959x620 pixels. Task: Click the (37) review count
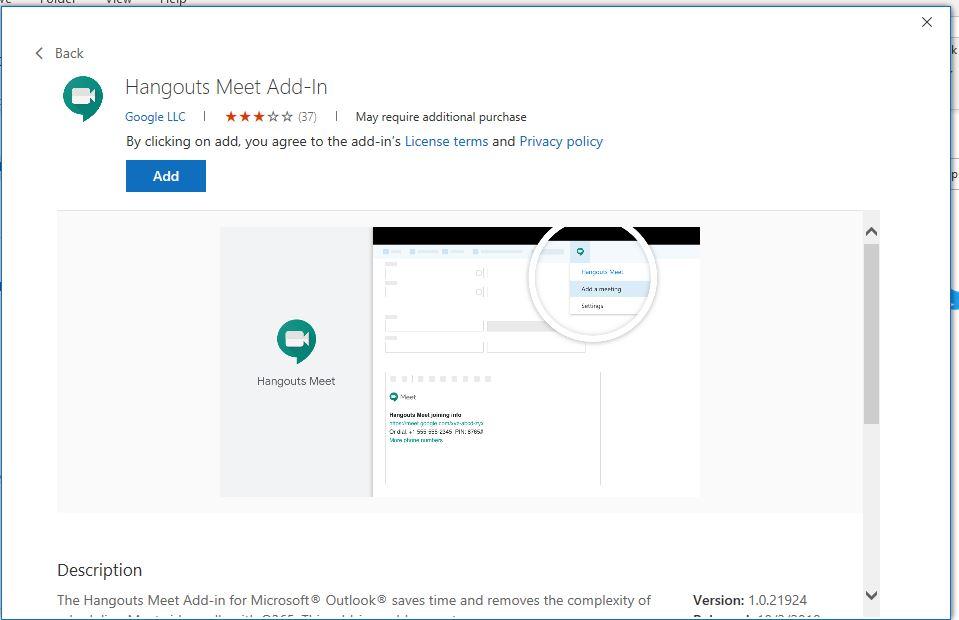click(307, 117)
